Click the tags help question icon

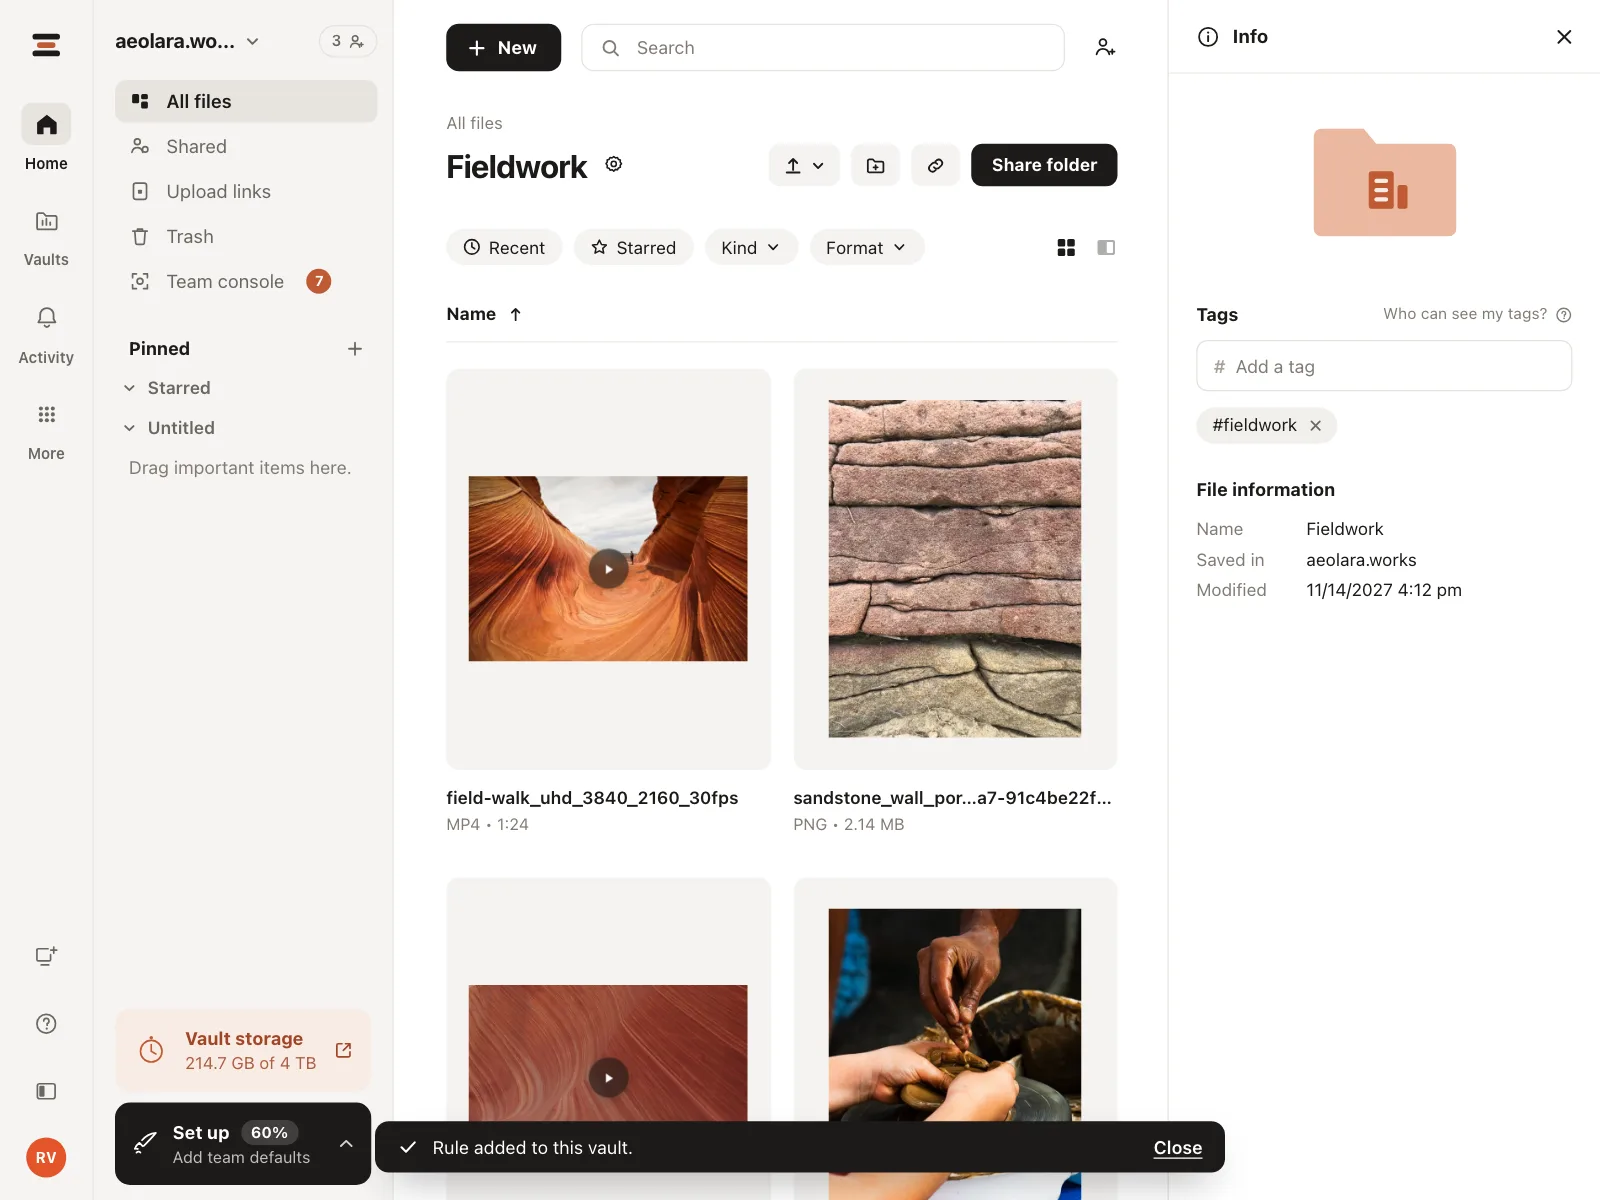click(x=1564, y=315)
